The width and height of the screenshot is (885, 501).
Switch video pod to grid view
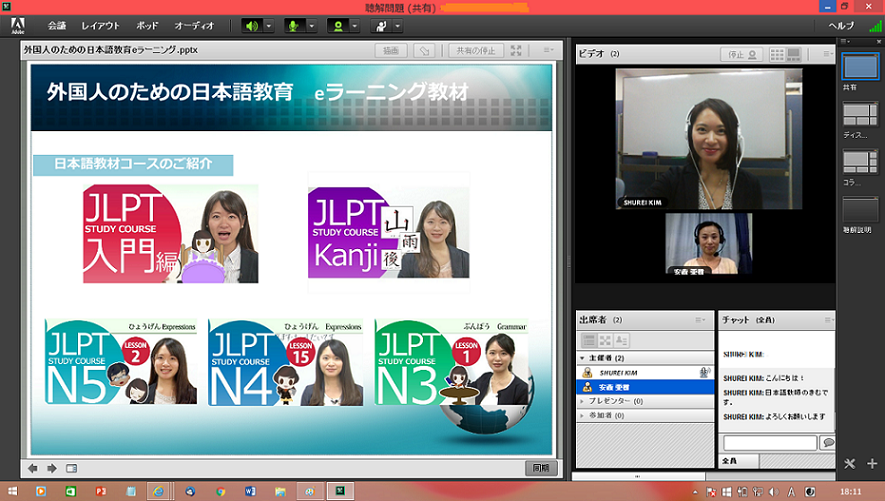coord(776,54)
